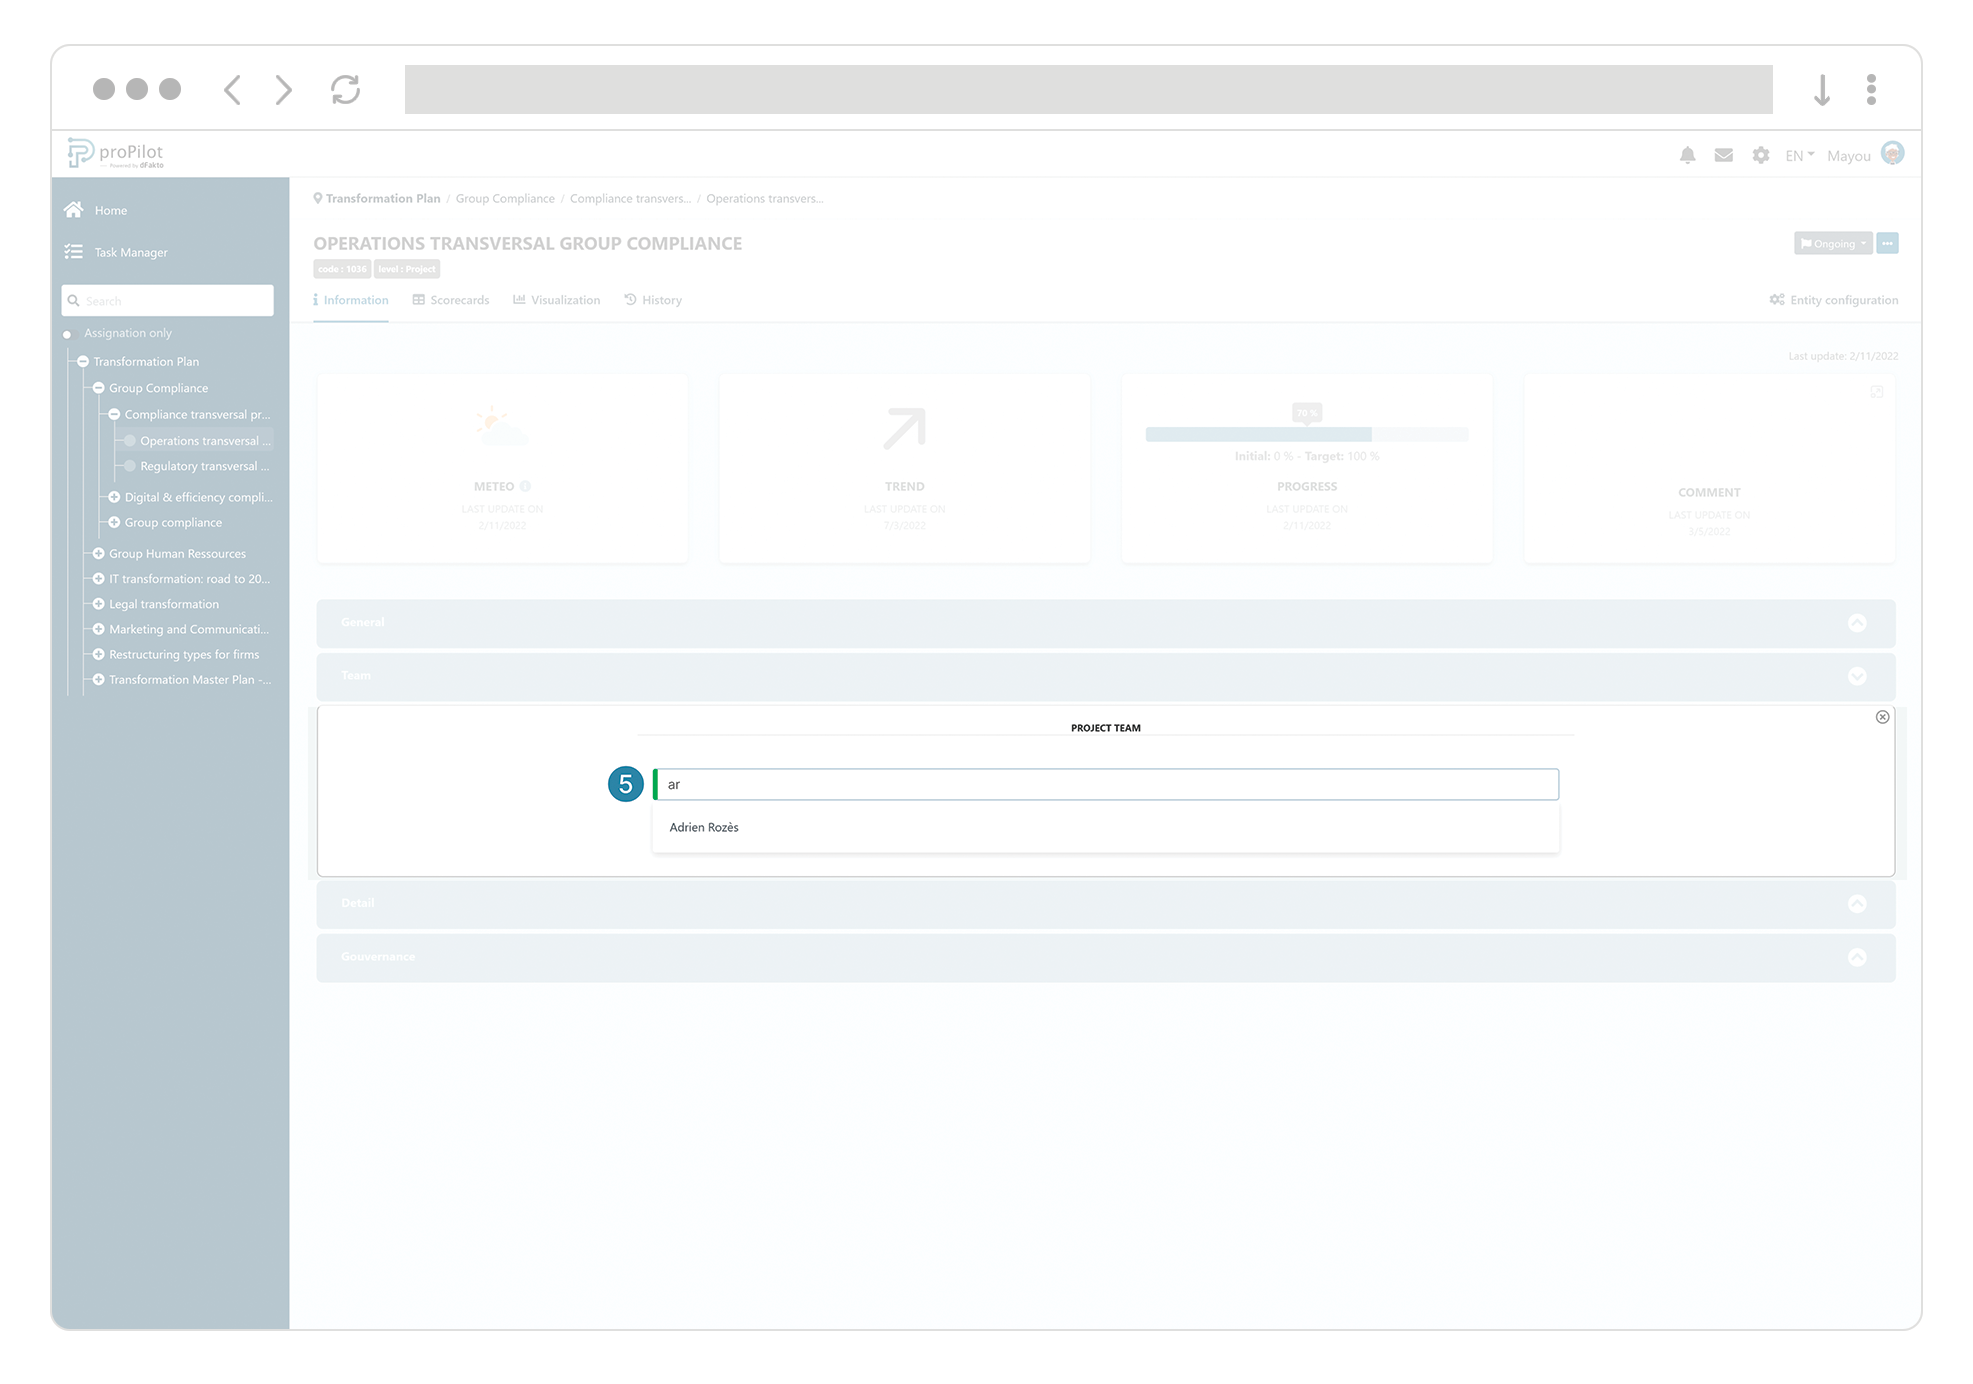Open the settings gear in the top bar
This screenshot has width=1973, height=1384.
pyautogui.click(x=1760, y=155)
